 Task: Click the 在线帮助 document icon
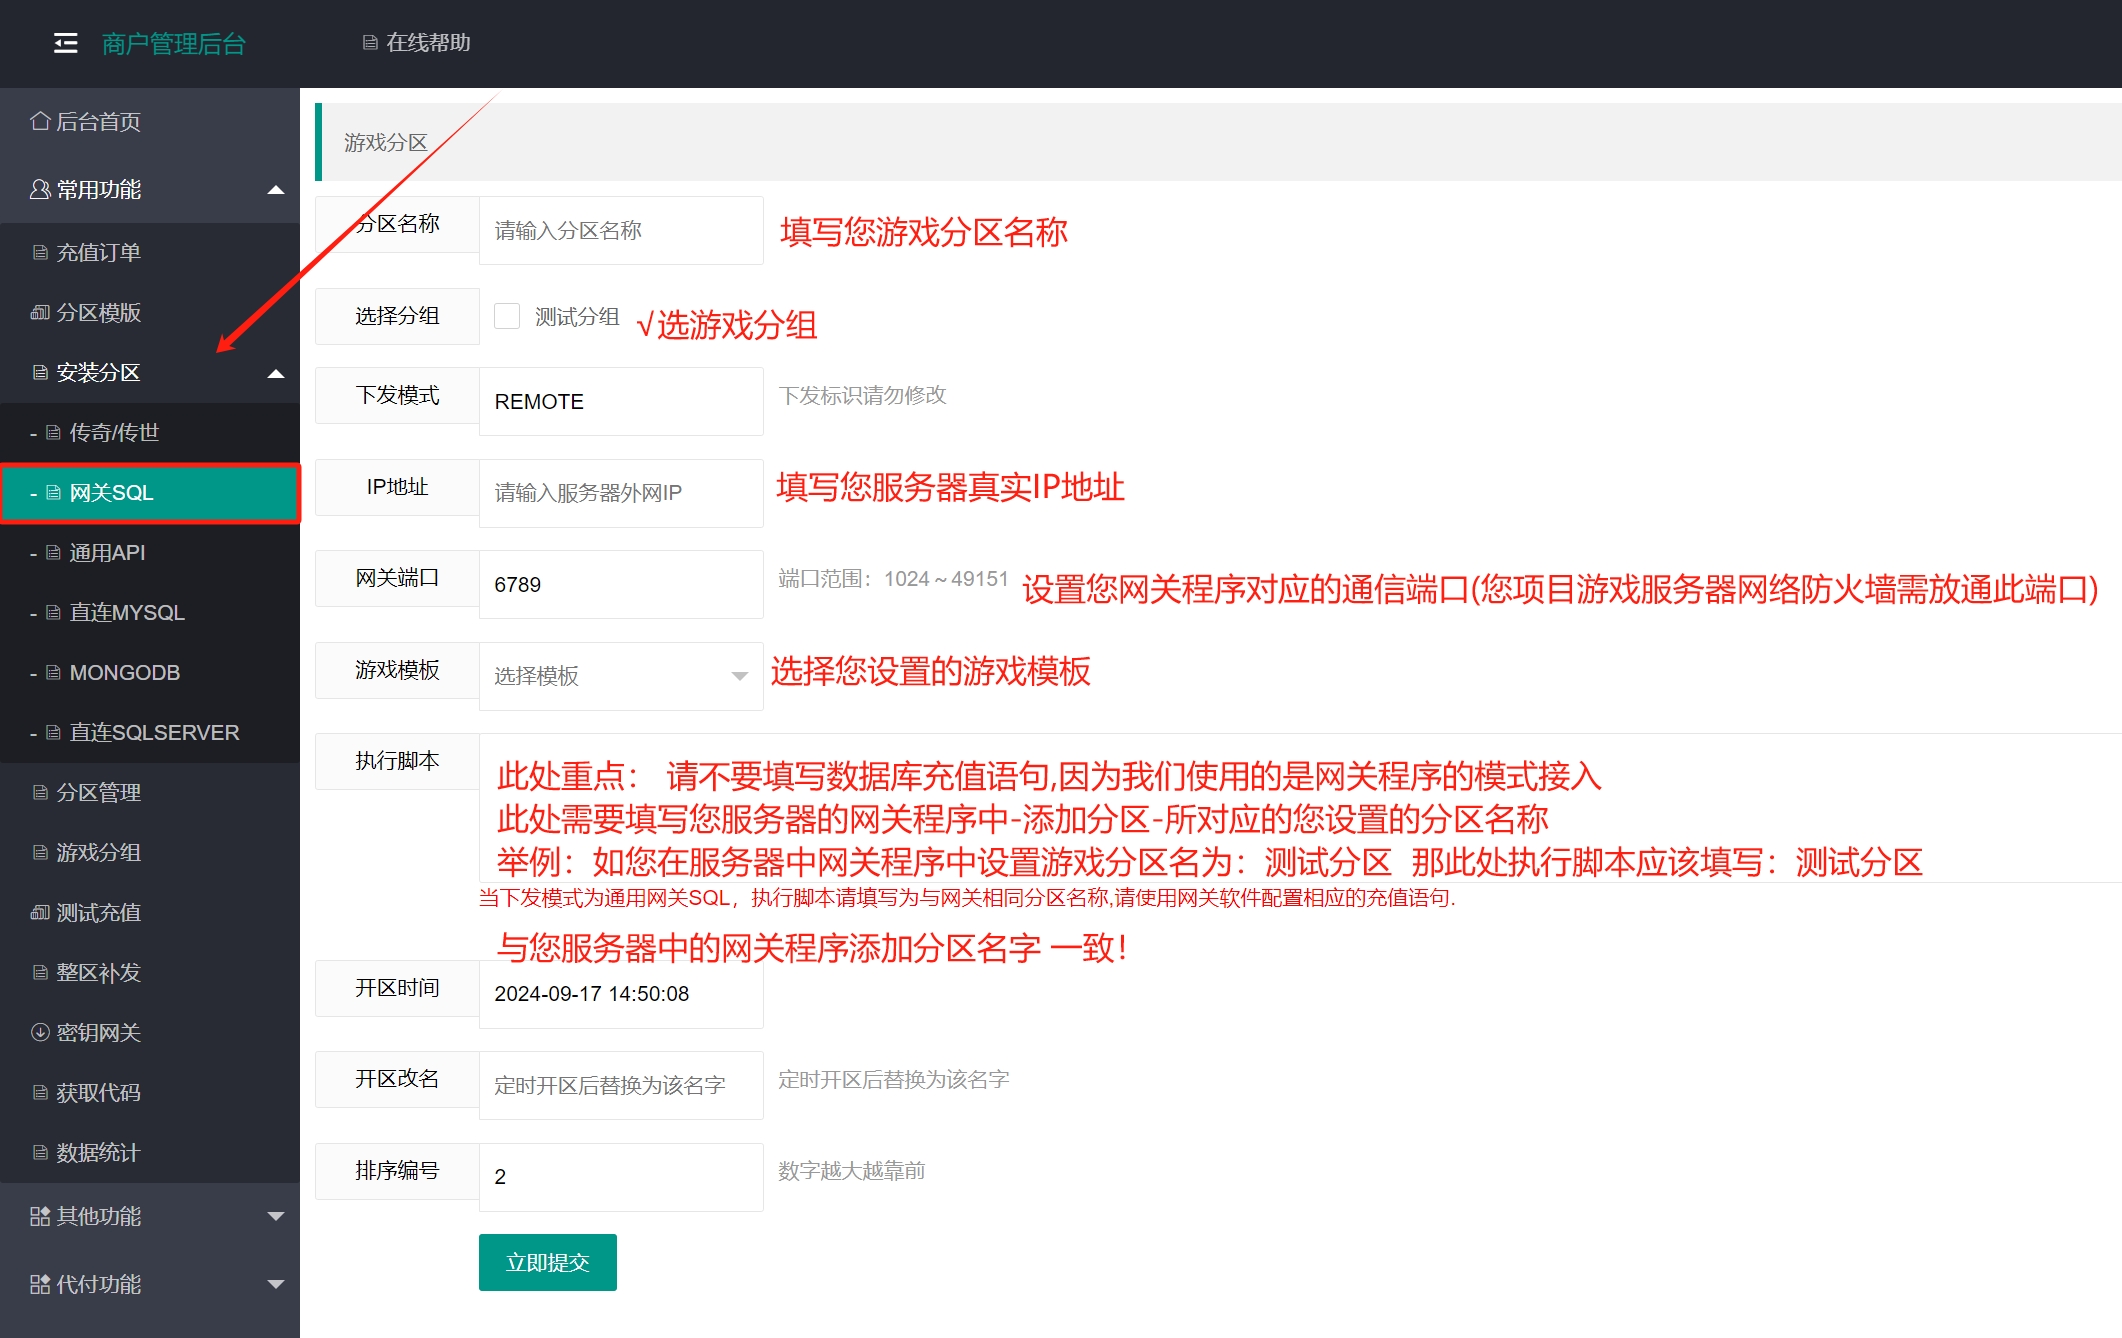(370, 43)
